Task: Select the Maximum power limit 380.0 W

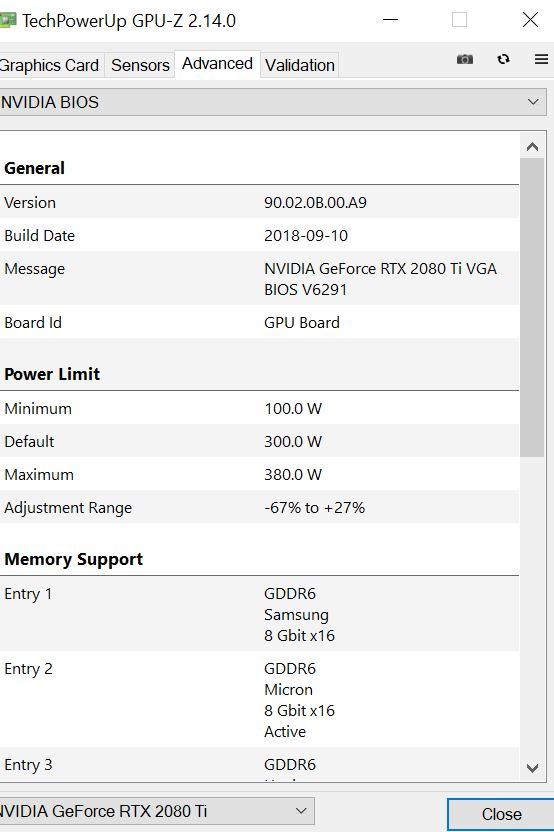Action: click(293, 474)
